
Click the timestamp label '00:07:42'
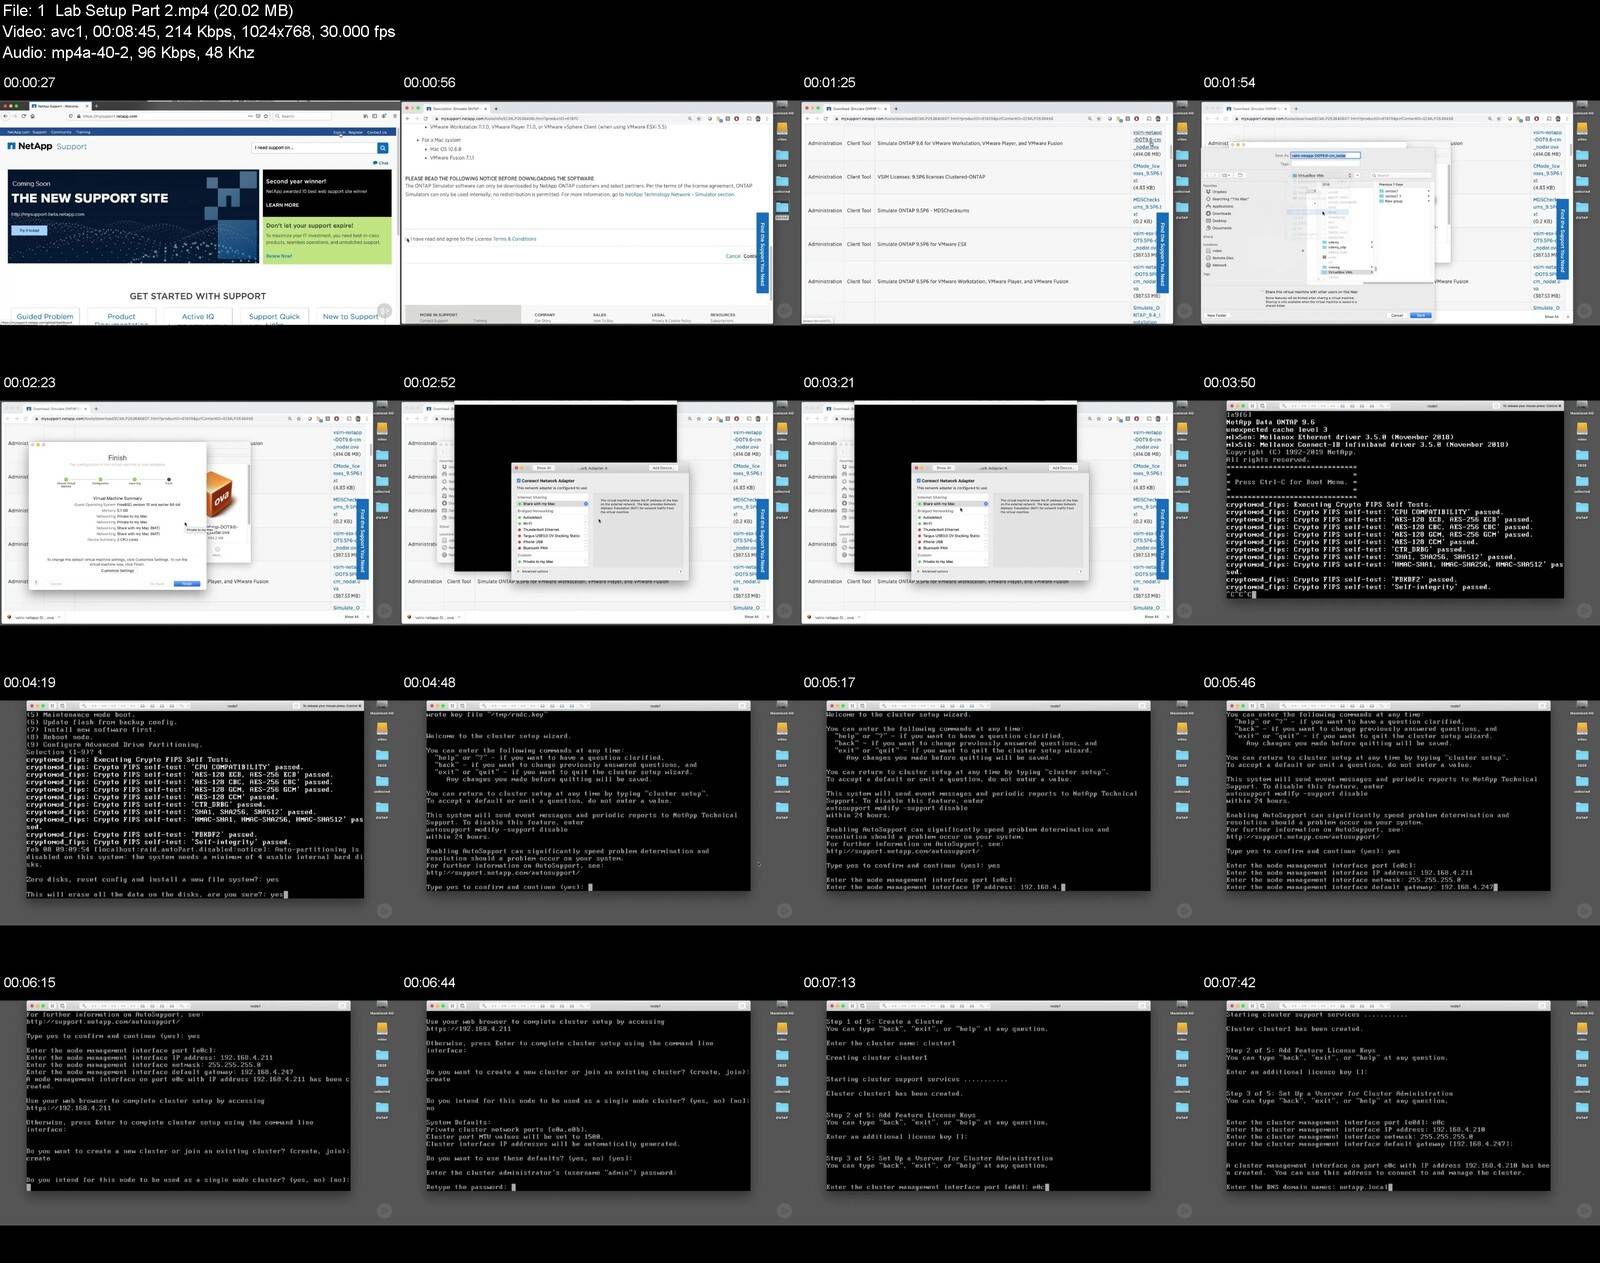coord(1230,983)
